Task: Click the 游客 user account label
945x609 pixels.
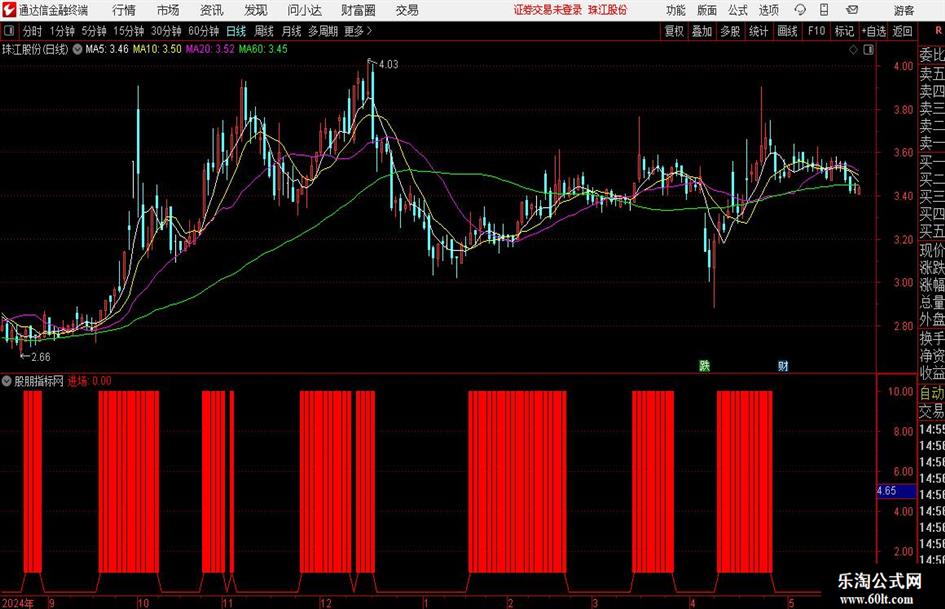Action: pos(904,10)
